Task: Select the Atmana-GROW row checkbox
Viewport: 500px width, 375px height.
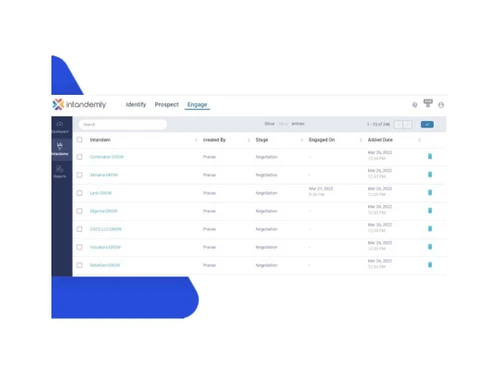Action: 79,175
